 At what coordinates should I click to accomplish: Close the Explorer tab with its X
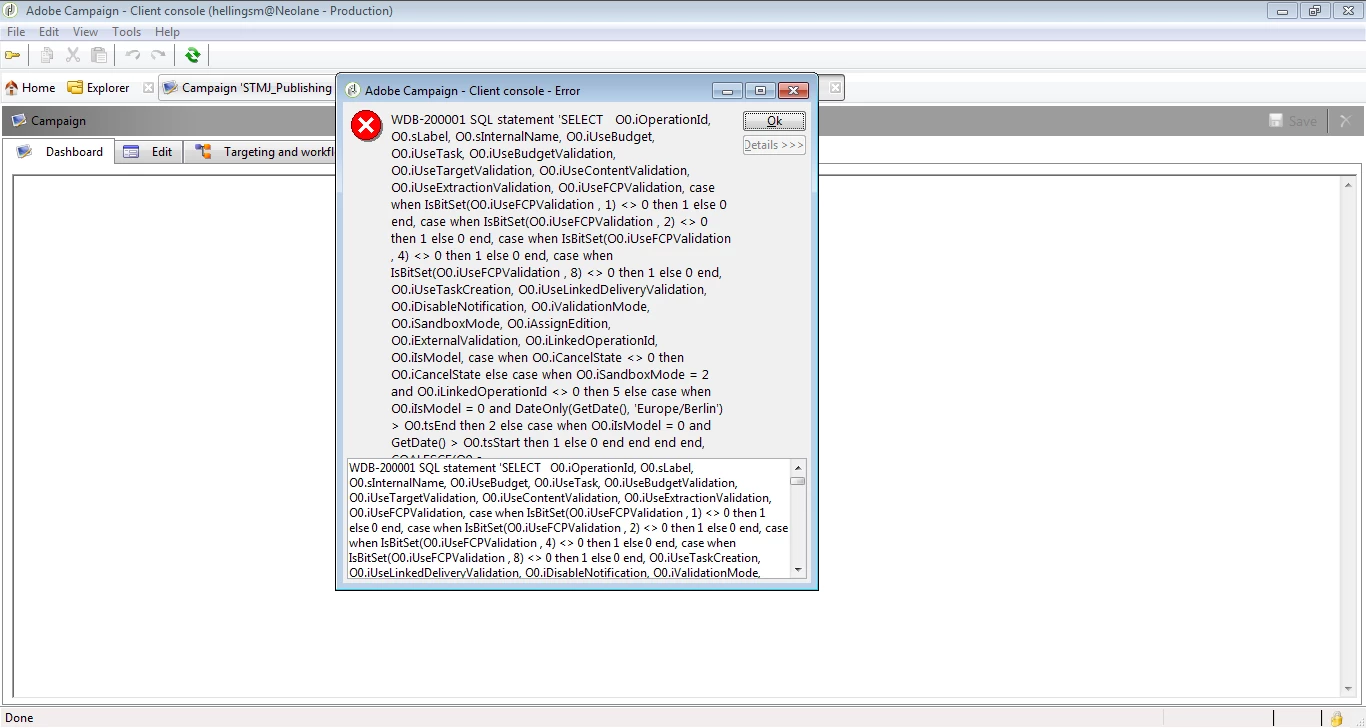(149, 88)
